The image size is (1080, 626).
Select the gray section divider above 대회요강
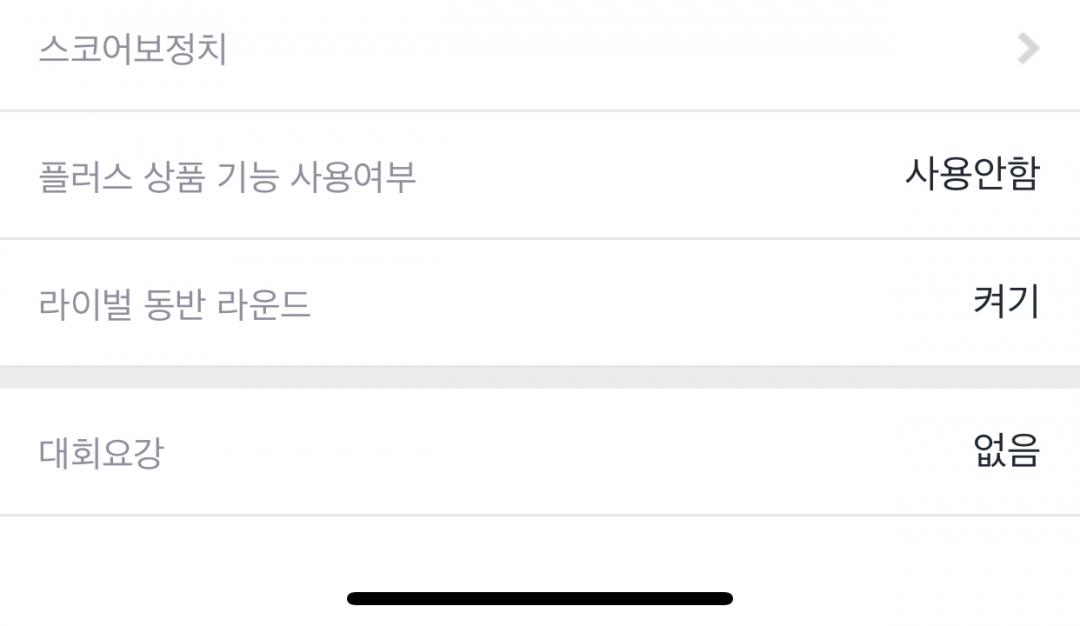click(x=540, y=377)
